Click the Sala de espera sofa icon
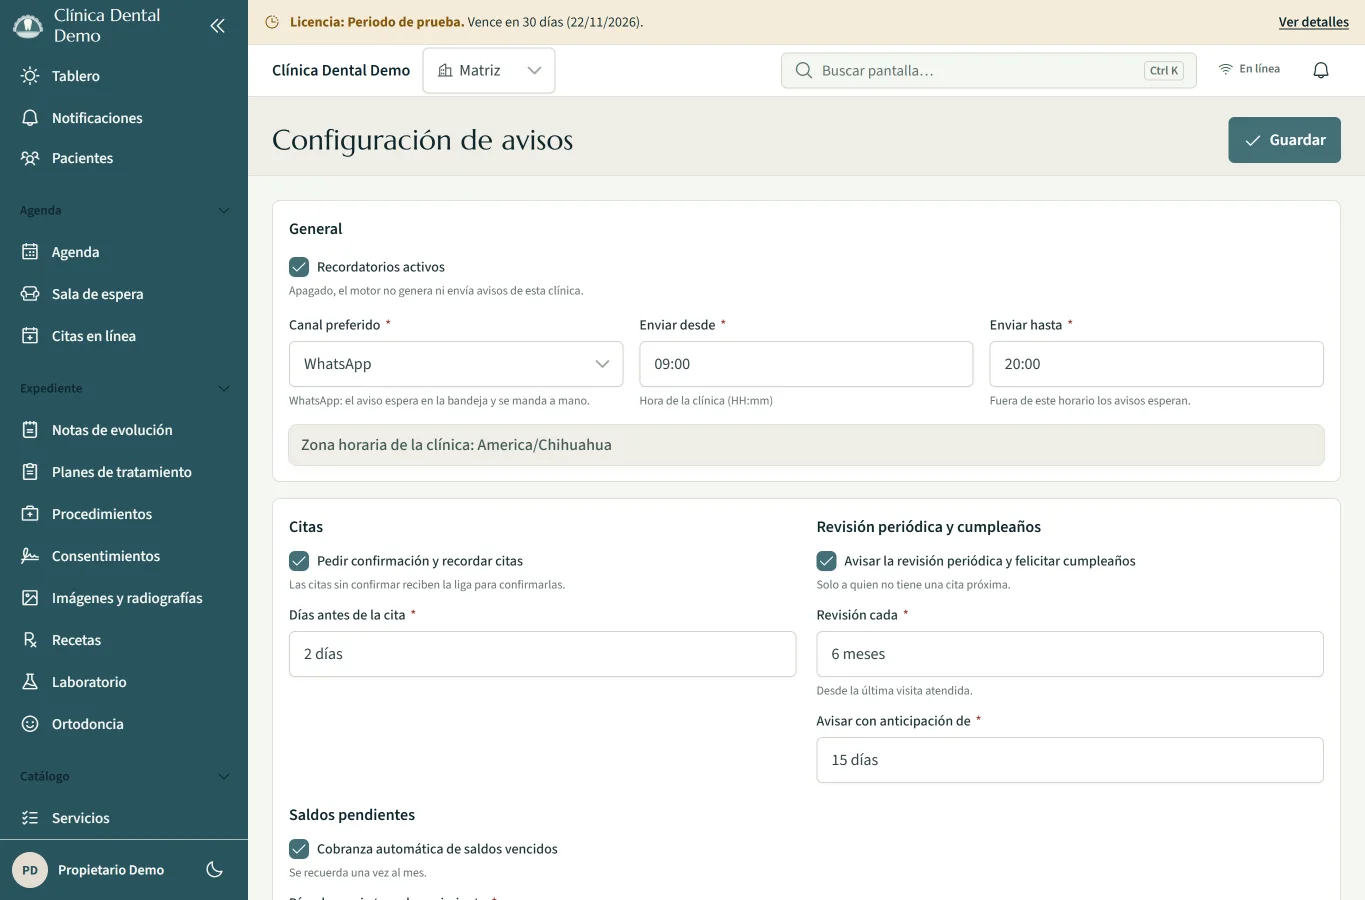Image resolution: width=1365 pixels, height=900 pixels. coord(30,294)
